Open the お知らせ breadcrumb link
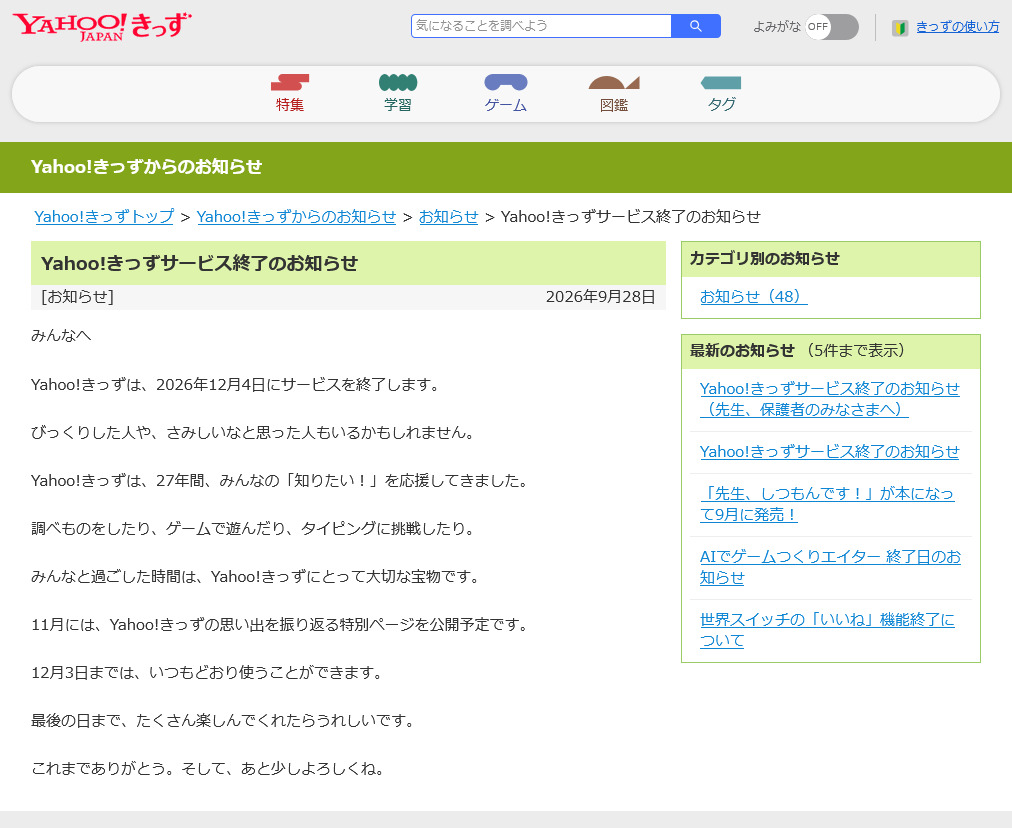Viewport: 1012px width, 828px height. 449,217
